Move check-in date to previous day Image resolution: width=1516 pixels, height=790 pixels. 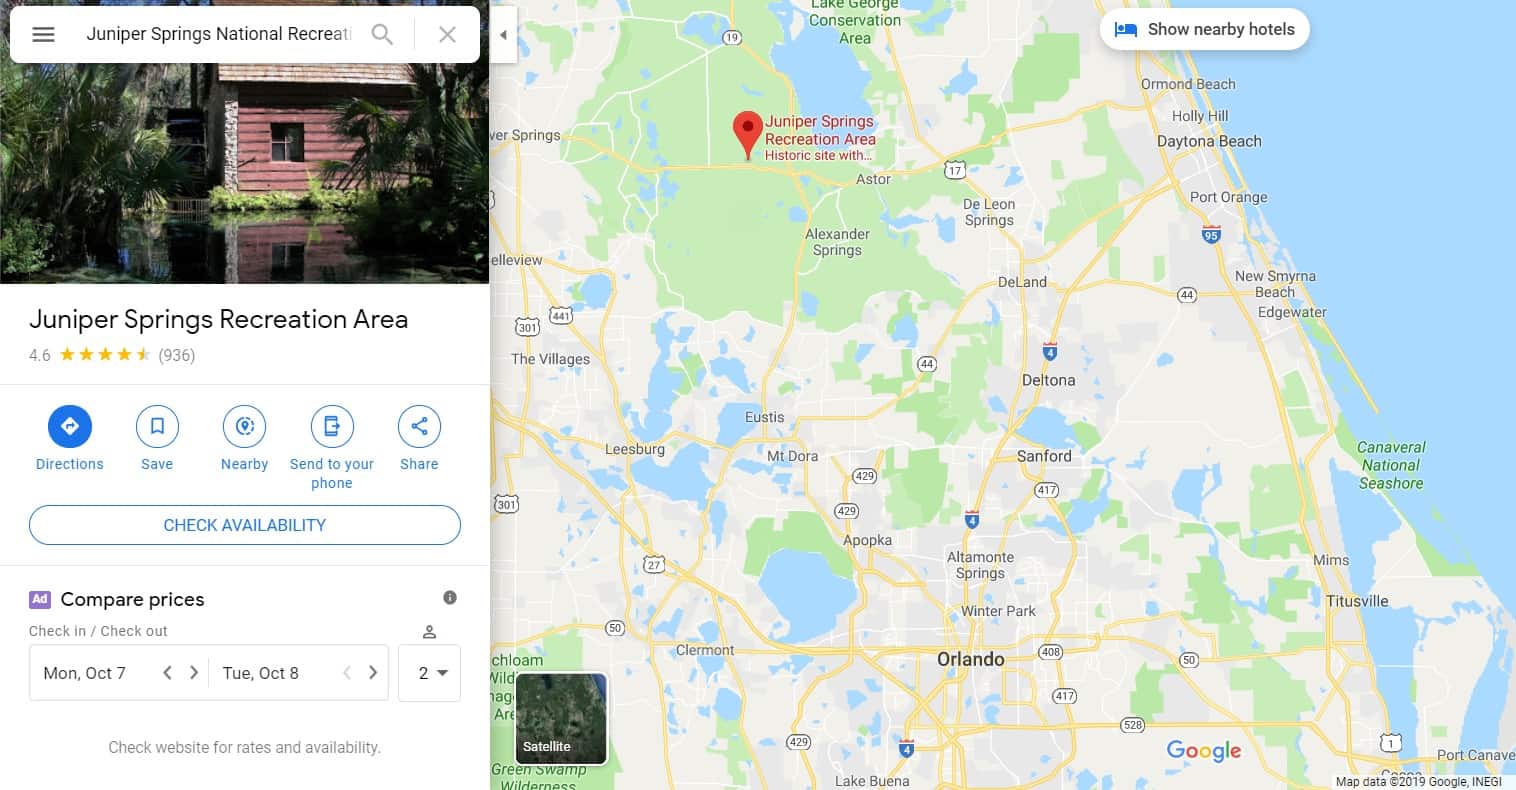167,673
